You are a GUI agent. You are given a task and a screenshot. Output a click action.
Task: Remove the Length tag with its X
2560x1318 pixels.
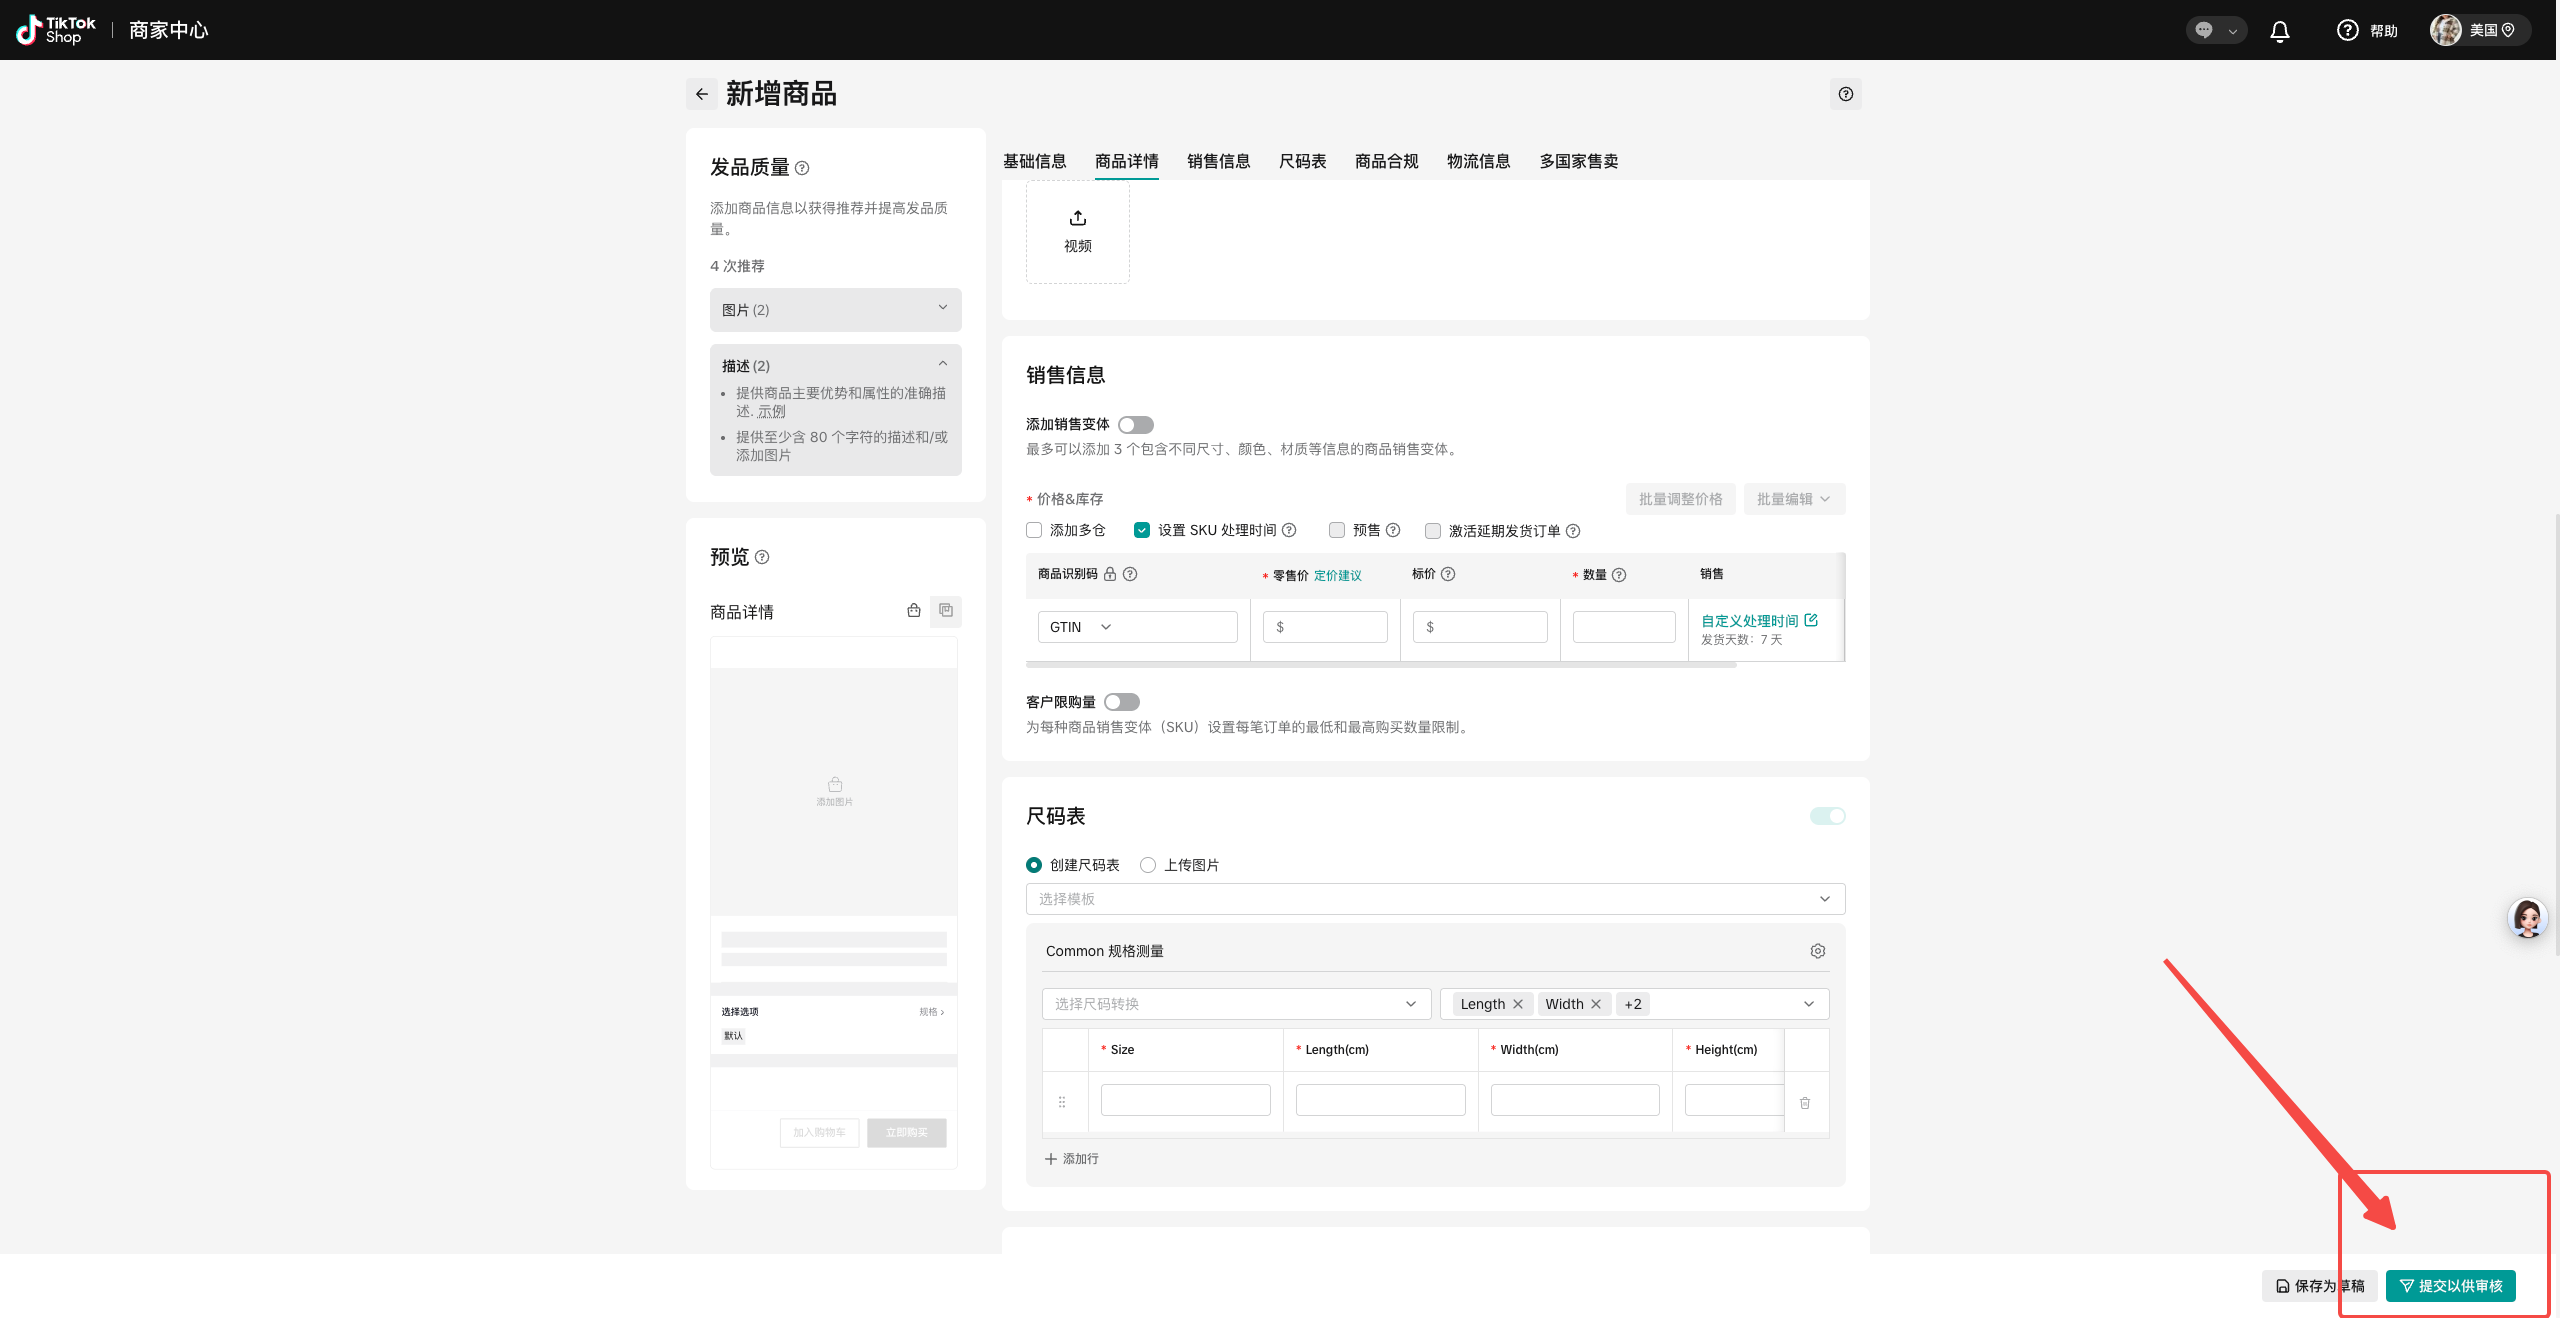(1518, 1004)
